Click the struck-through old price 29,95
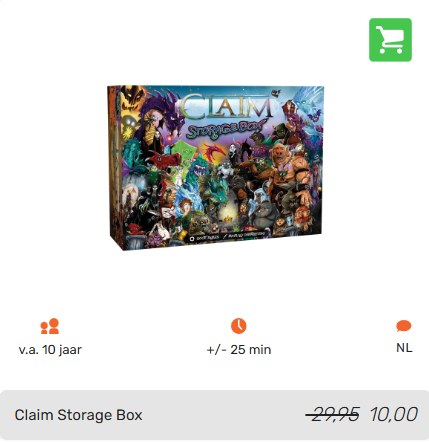Viewport: 429px width, 442px height. [x=333, y=414]
